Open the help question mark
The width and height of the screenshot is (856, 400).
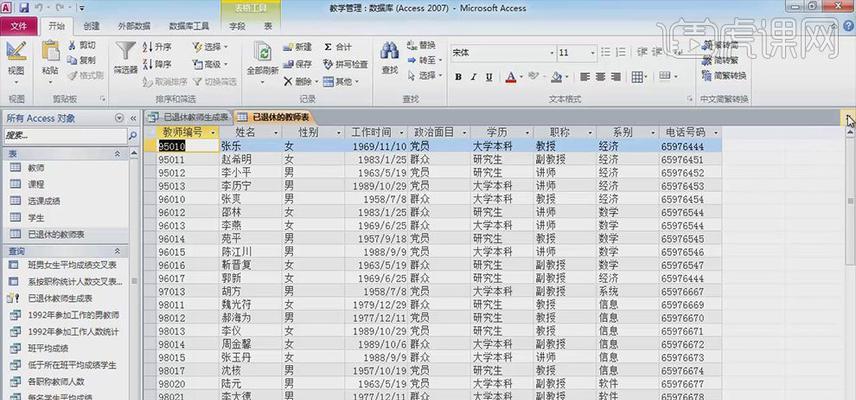pyautogui.click(x=849, y=27)
